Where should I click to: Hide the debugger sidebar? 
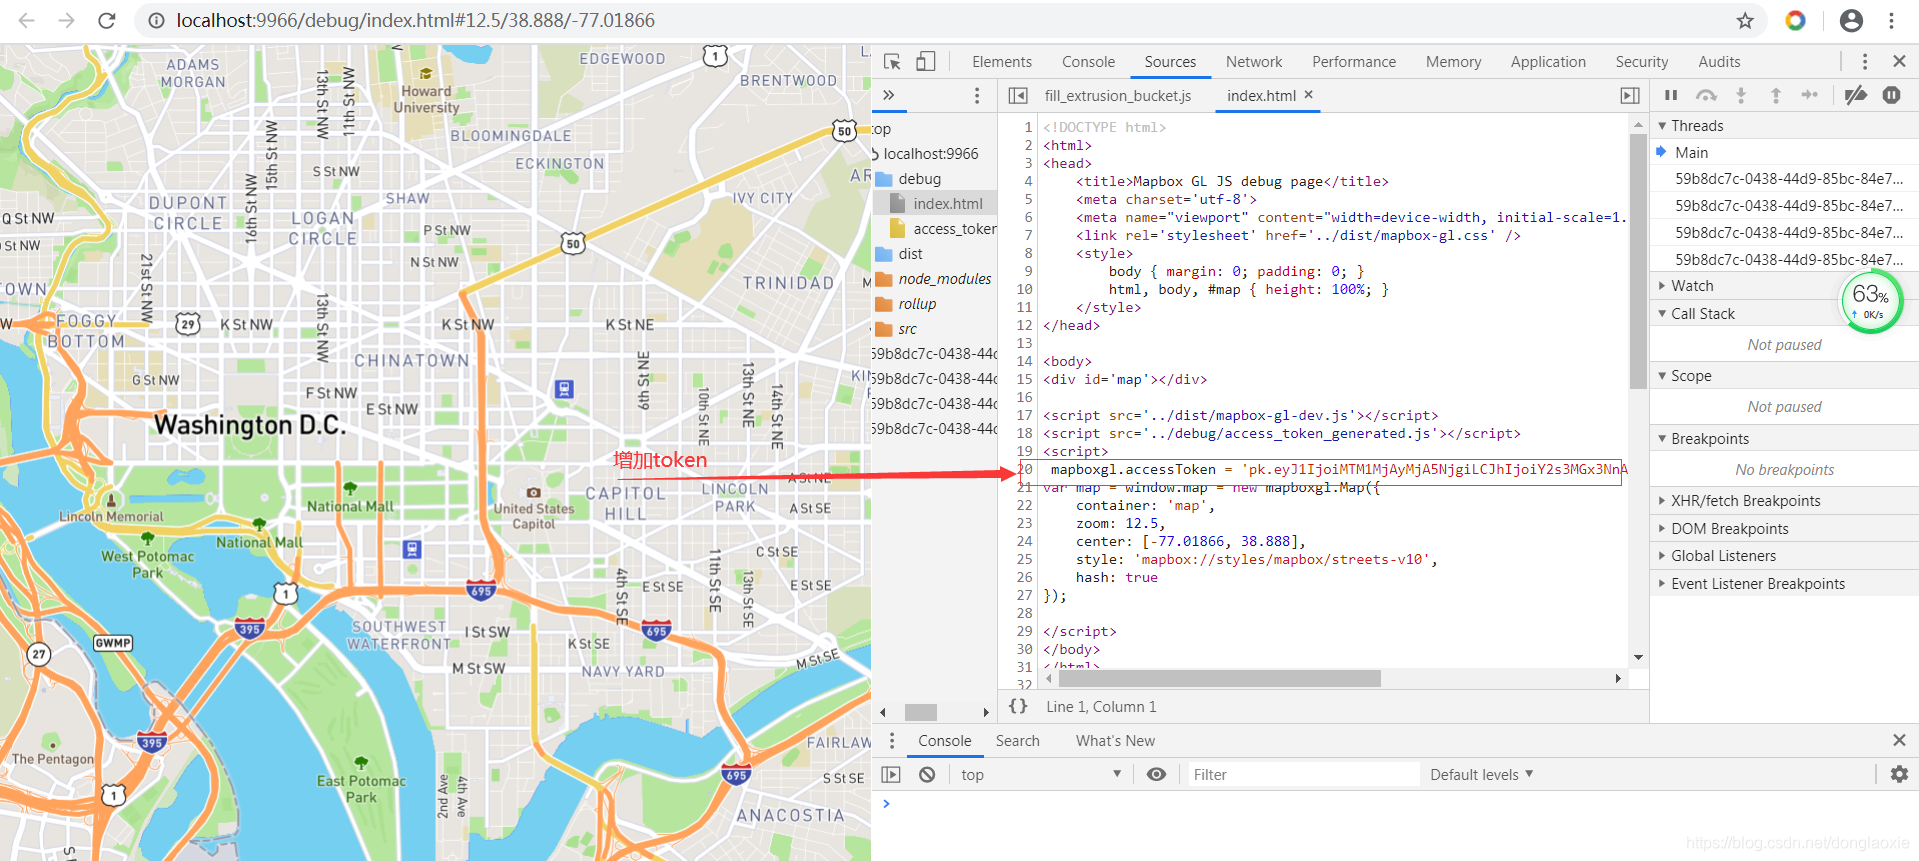click(x=1630, y=96)
